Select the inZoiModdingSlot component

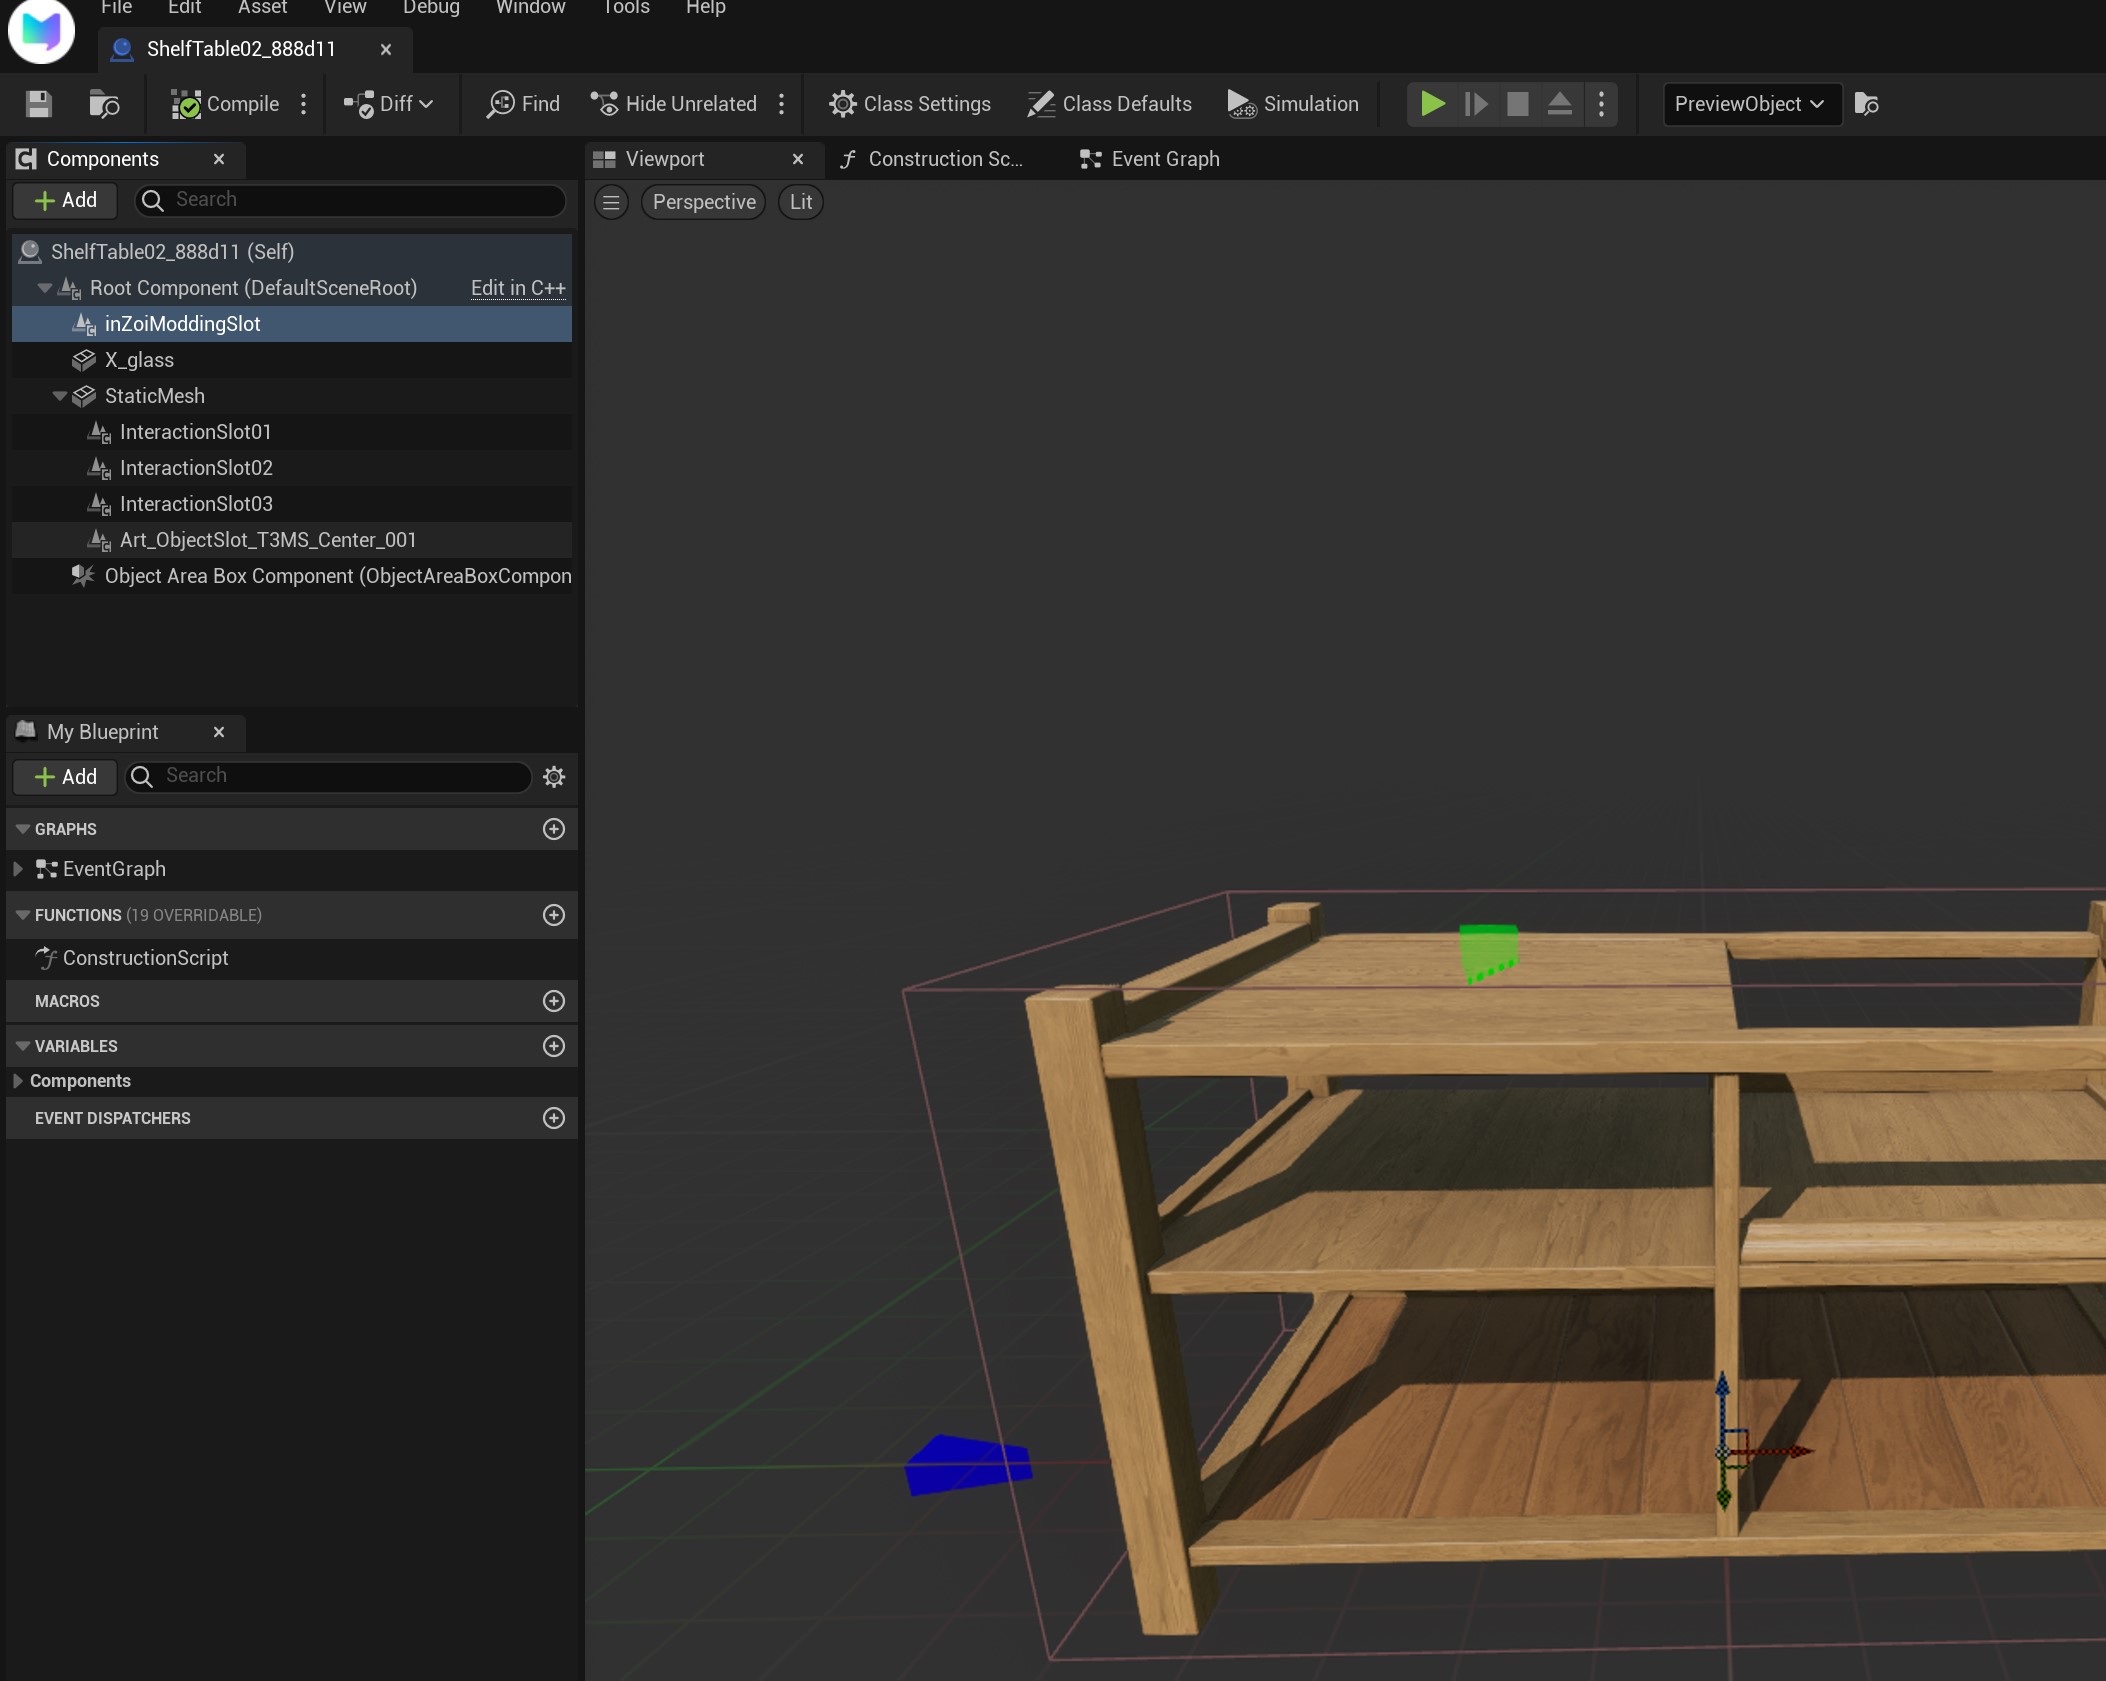pos(292,324)
